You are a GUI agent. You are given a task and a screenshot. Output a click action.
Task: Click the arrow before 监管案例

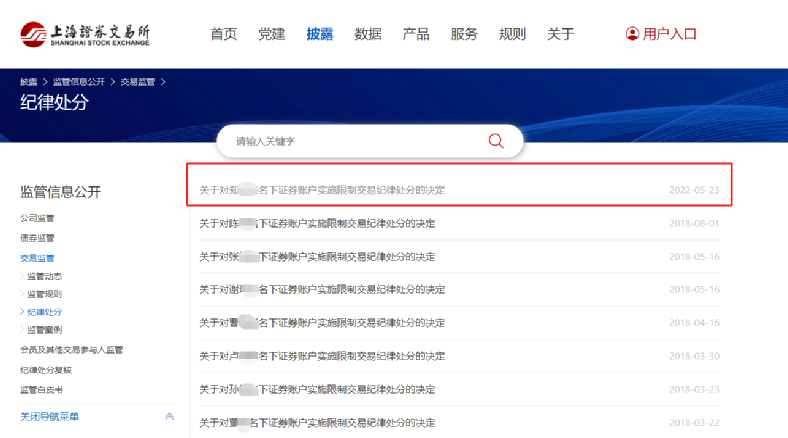pyautogui.click(x=22, y=330)
